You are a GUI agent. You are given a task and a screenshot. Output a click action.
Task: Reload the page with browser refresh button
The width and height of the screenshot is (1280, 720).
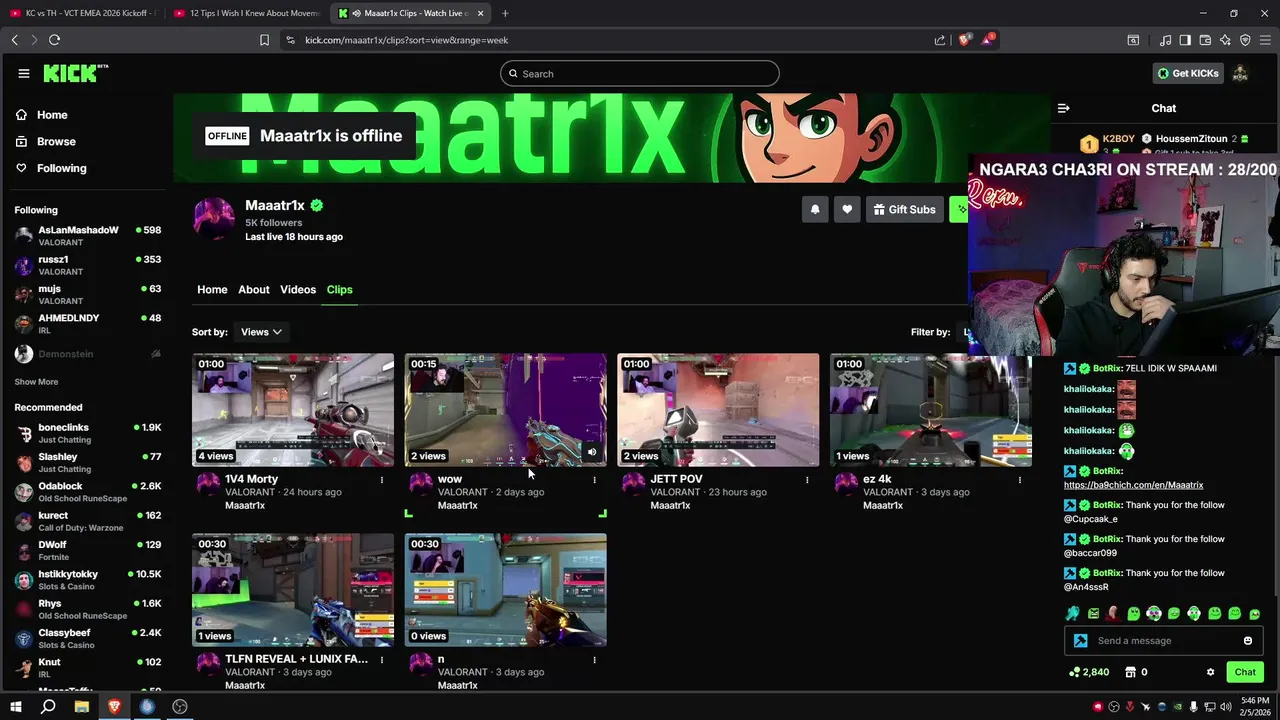(54, 40)
